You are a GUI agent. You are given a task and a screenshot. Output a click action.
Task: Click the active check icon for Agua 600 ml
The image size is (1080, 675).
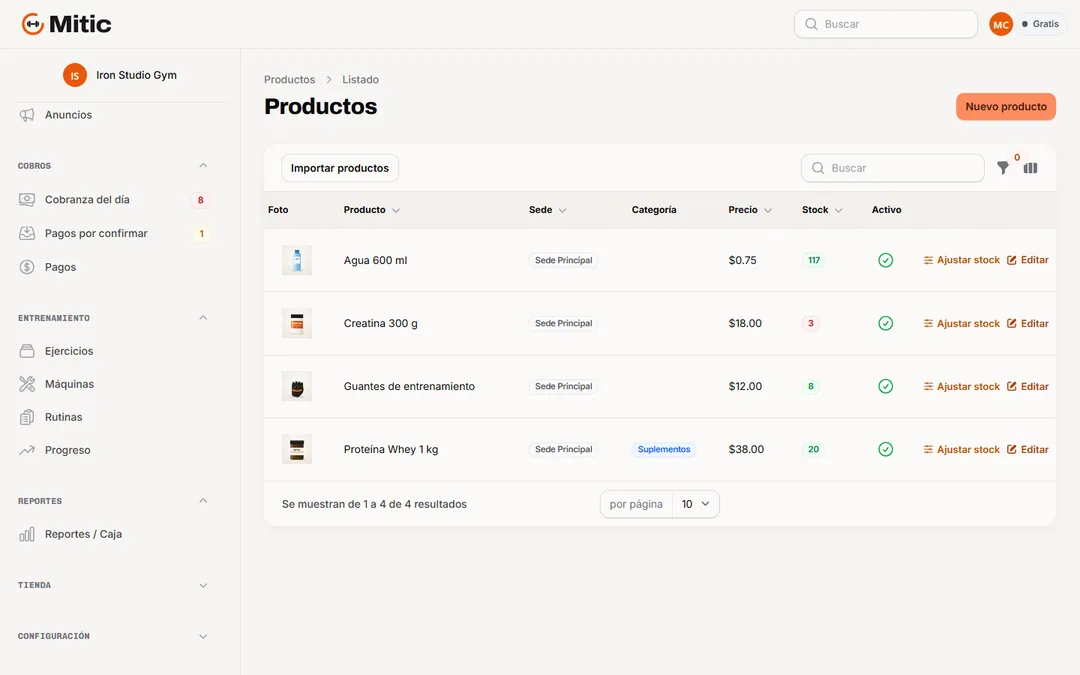(x=886, y=260)
